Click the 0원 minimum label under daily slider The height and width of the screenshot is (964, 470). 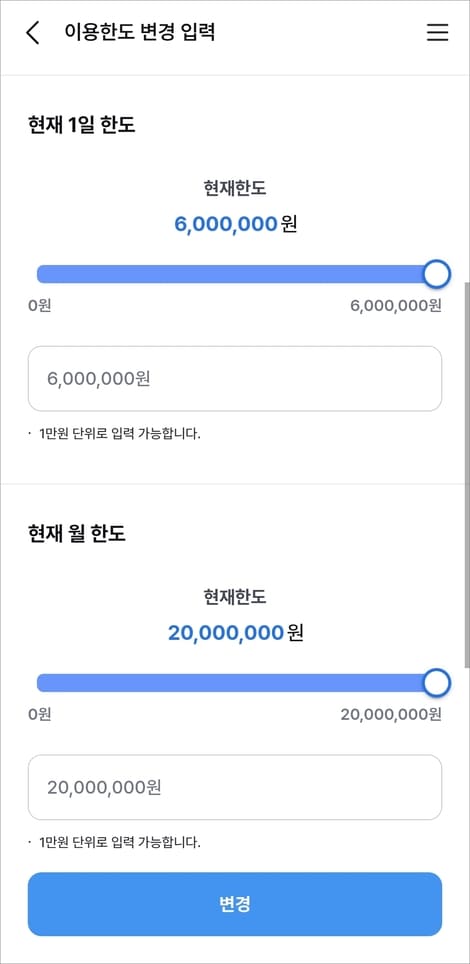point(39,306)
